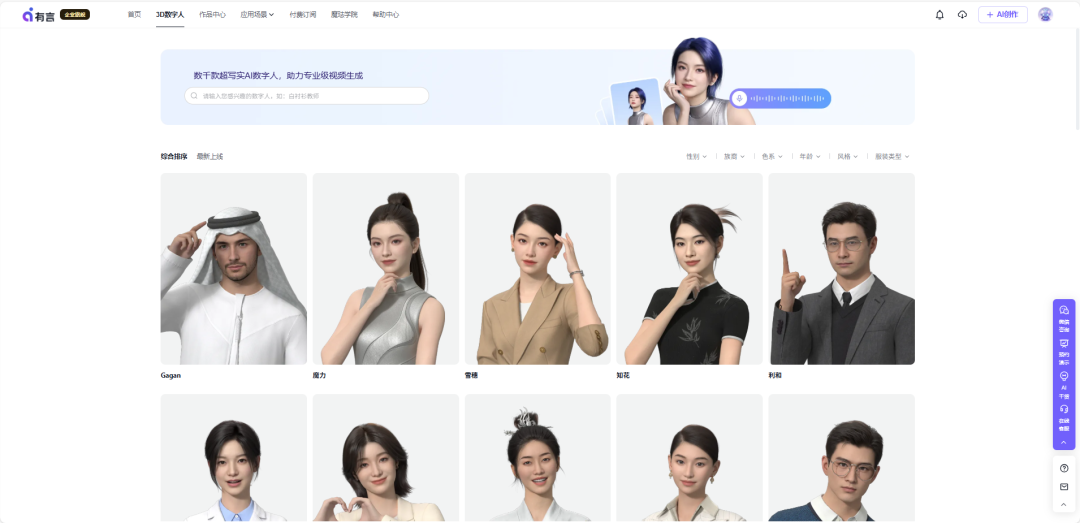Click the Gagan name label
The image size is (1080, 523).
click(171, 376)
